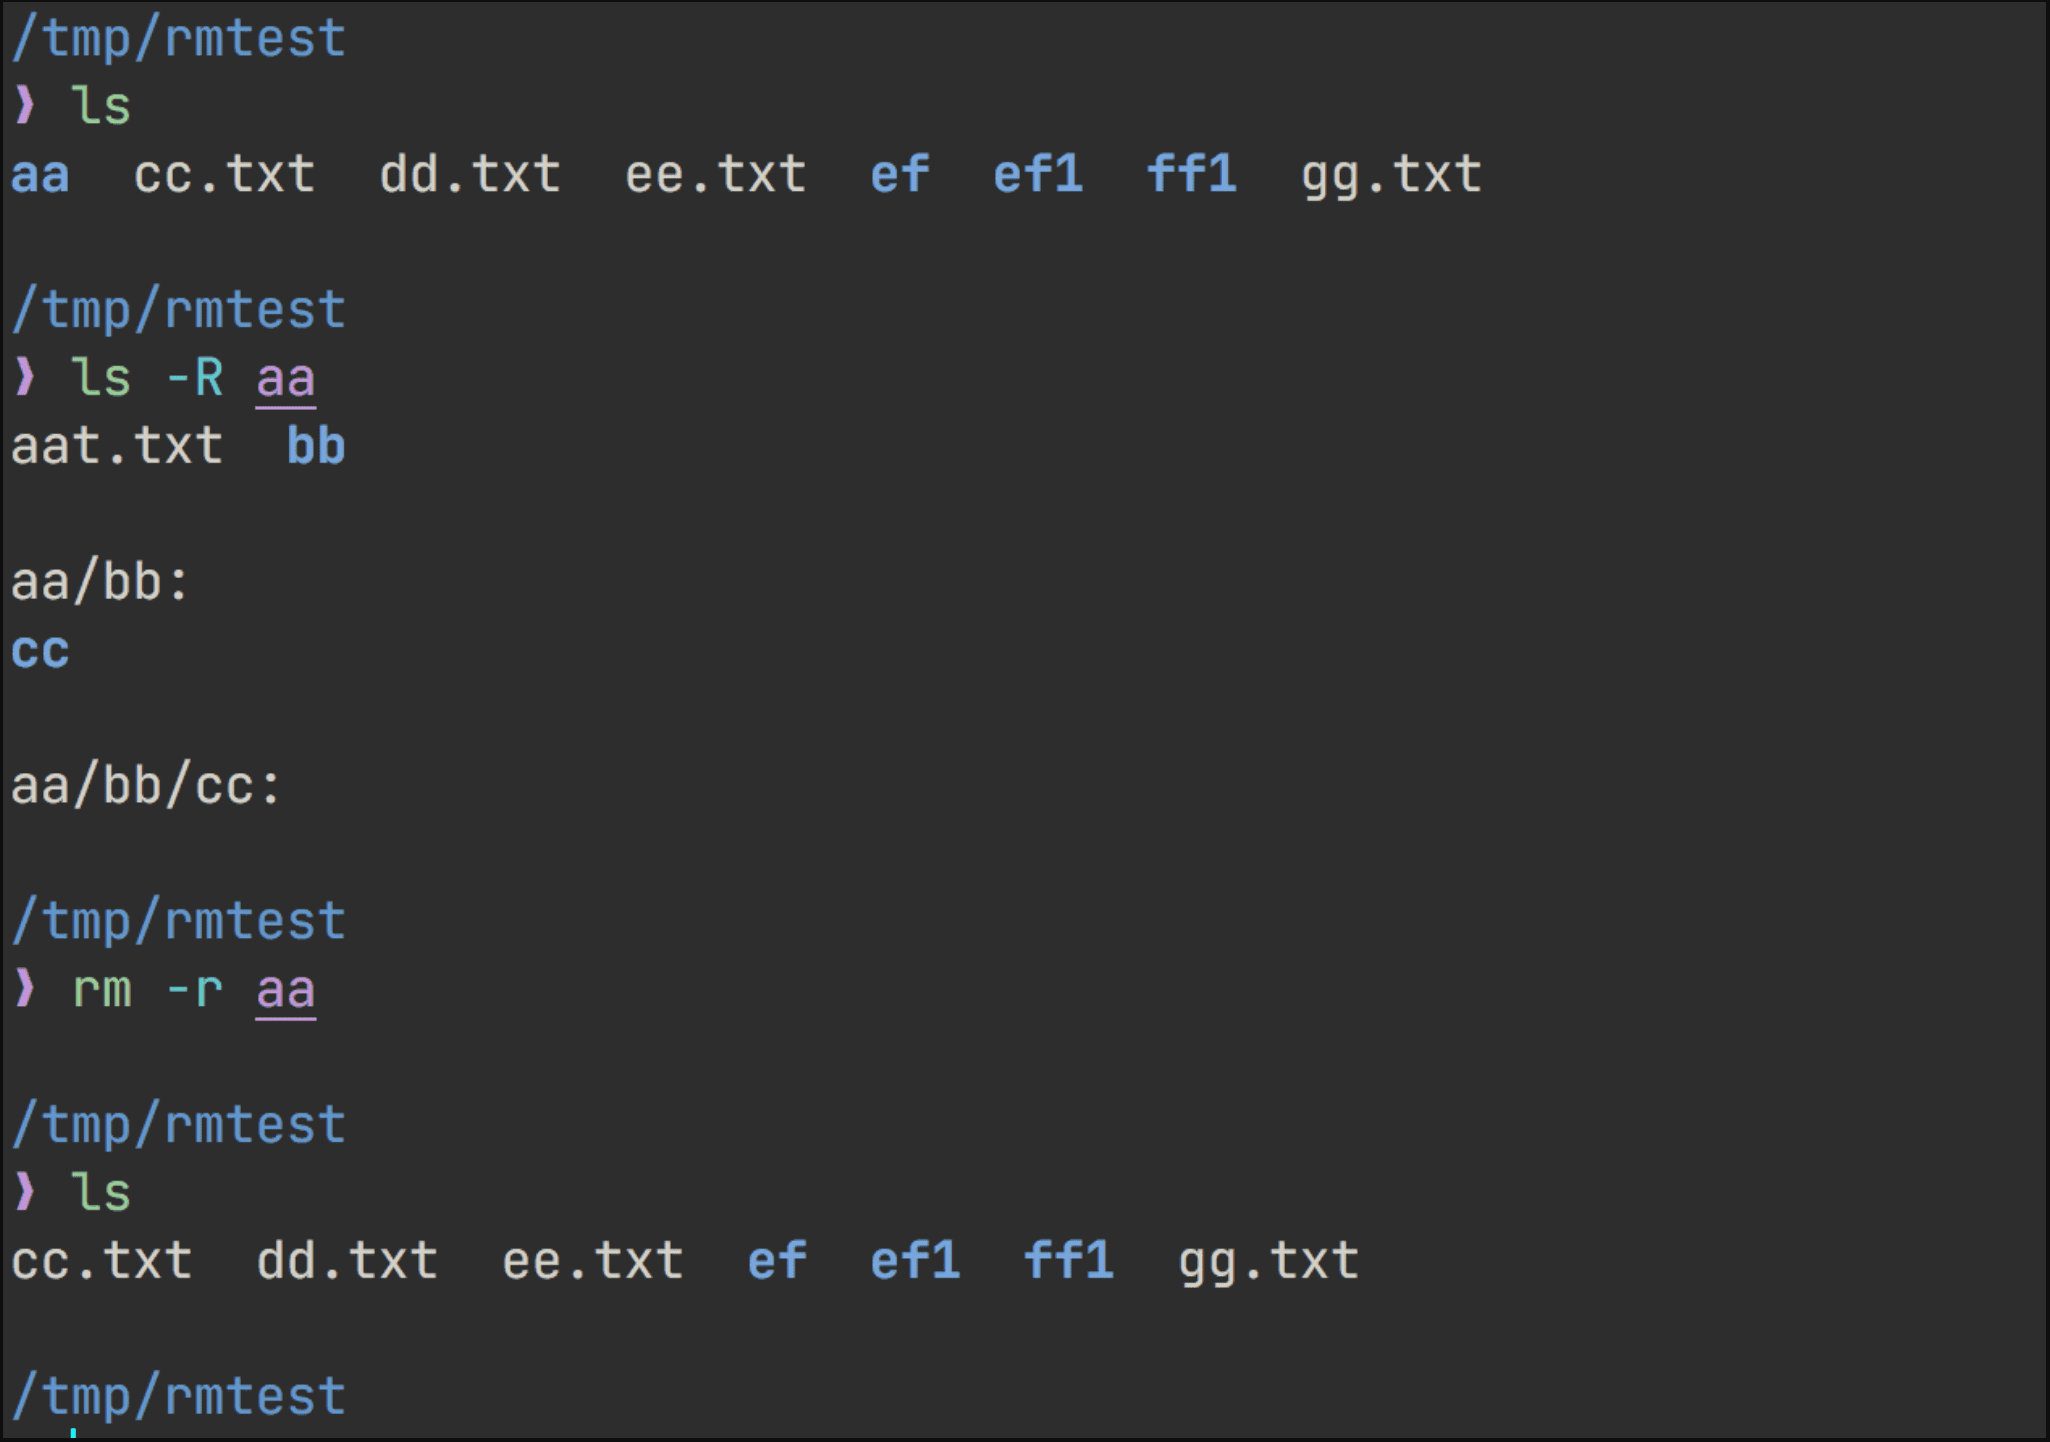Click 'aat.txt' in the recursive listing

pyautogui.click(x=117, y=446)
